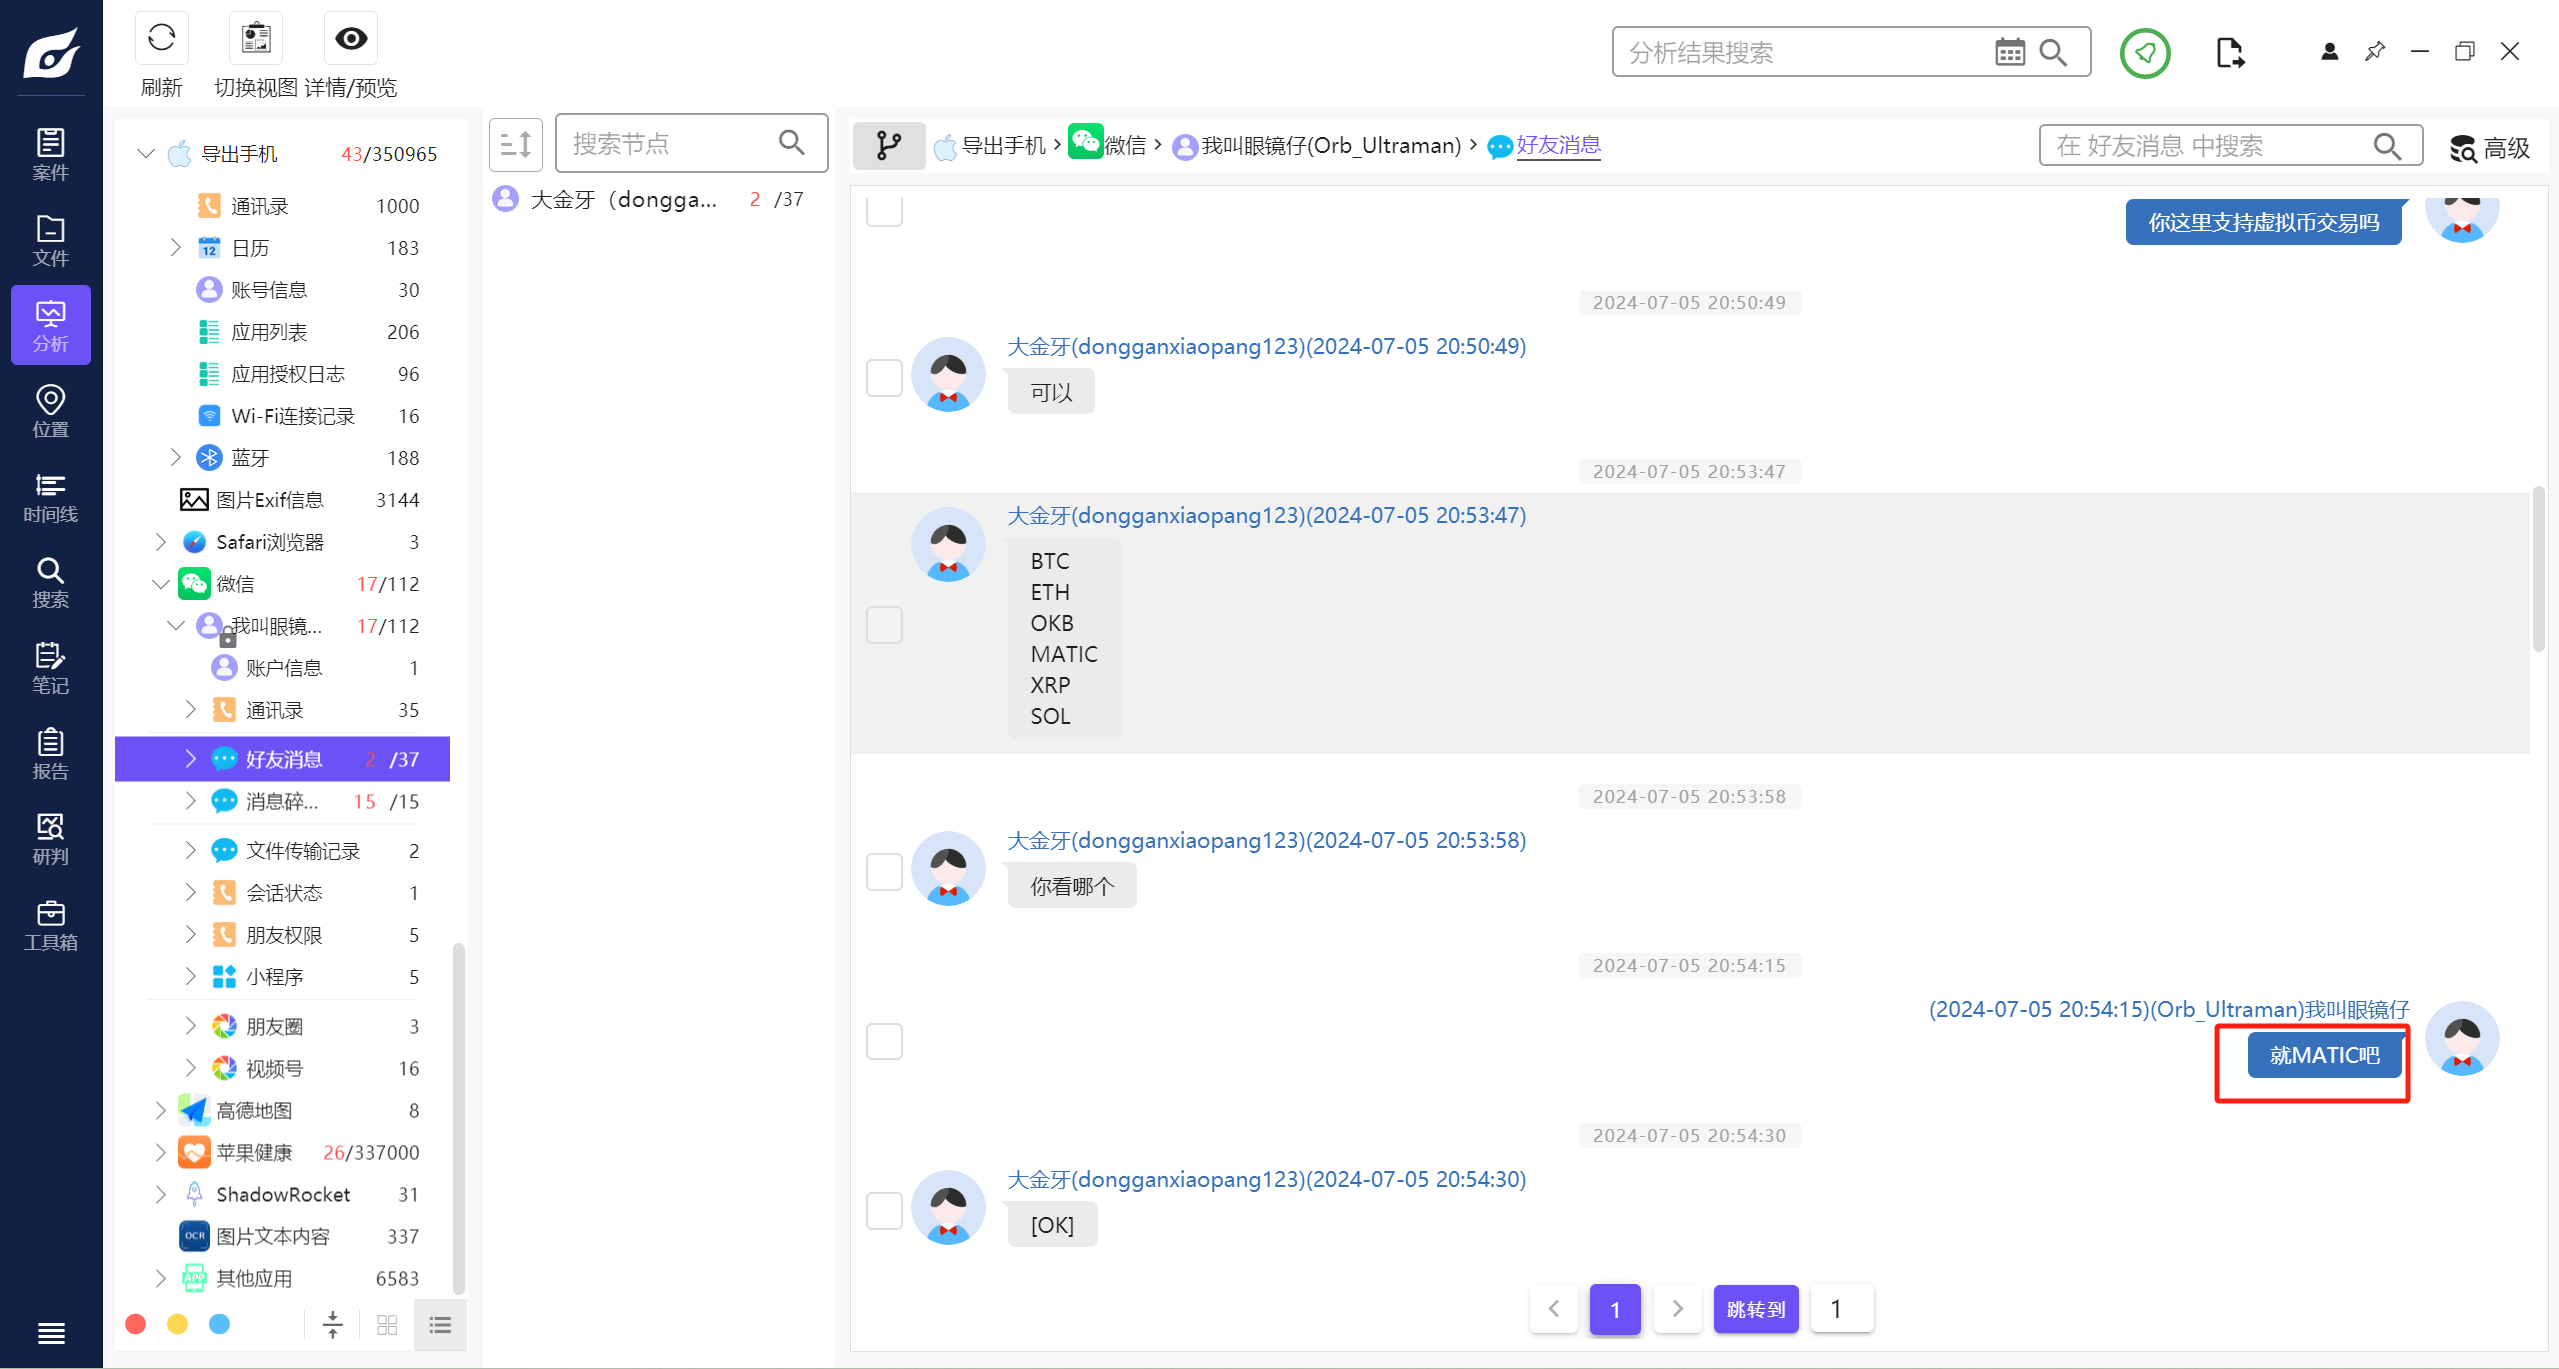Open the Toolbox sidebar icon
Image resolution: width=2559 pixels, height=1369 pixels.
(x=50, y=926)
